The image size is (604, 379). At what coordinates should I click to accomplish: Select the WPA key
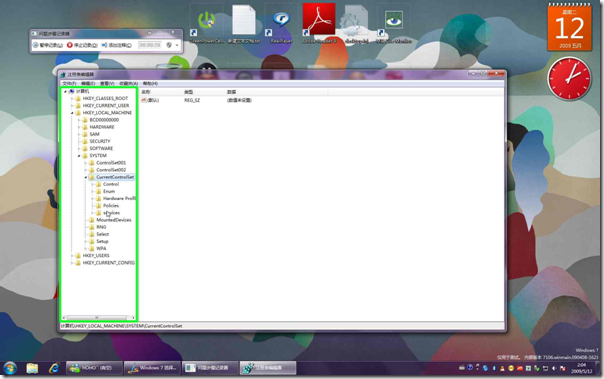101,249
